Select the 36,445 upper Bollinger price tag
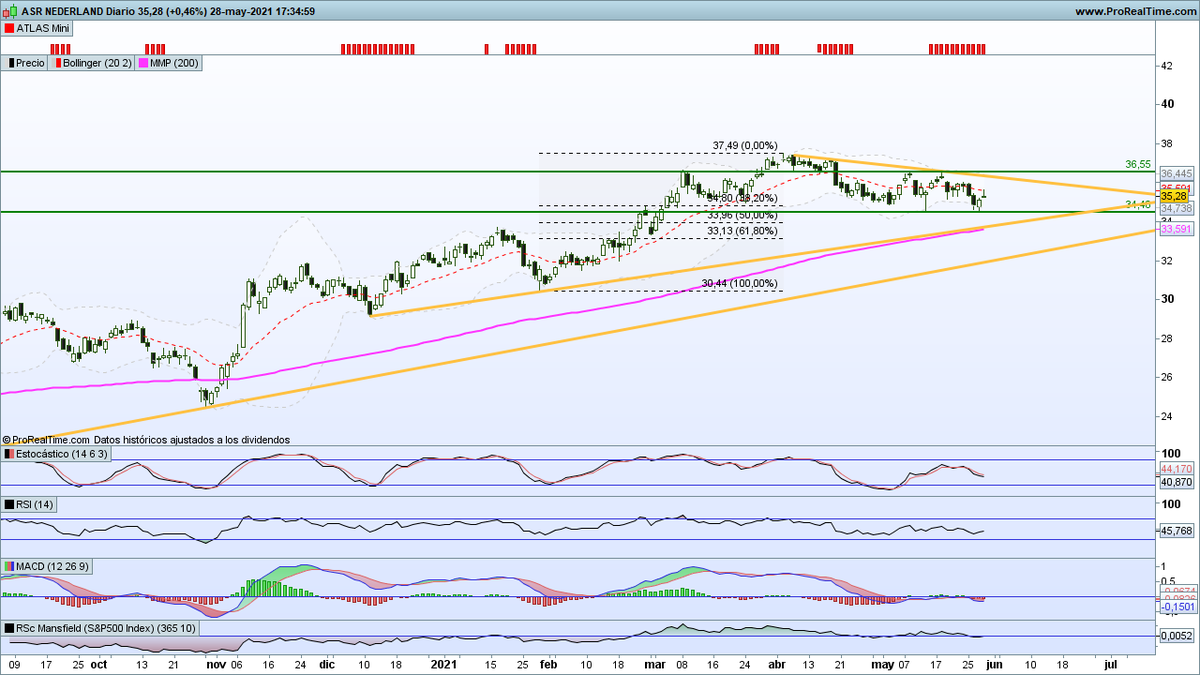The height and width of the screenshot is (675, 1200). pyautogui.click(x=1175, y=173)
